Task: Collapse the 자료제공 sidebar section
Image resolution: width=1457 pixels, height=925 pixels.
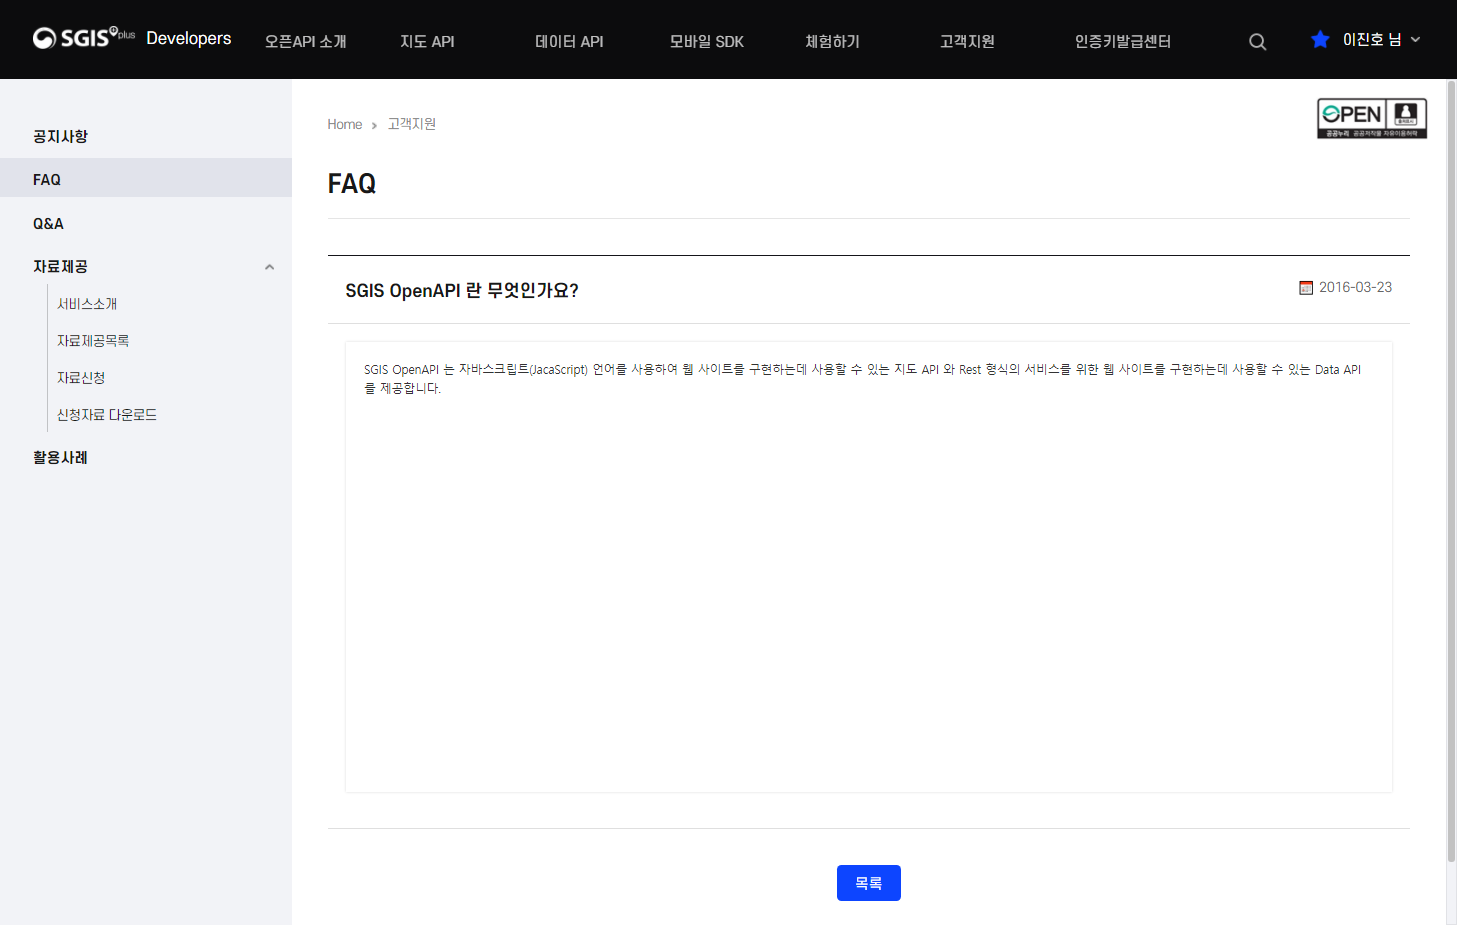Action: coord(269,267)
